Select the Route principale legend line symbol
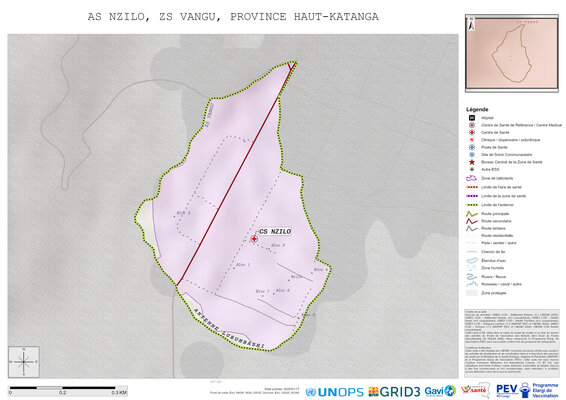The width and height of the screenshot is (566, 400). [x=471, y=214]
